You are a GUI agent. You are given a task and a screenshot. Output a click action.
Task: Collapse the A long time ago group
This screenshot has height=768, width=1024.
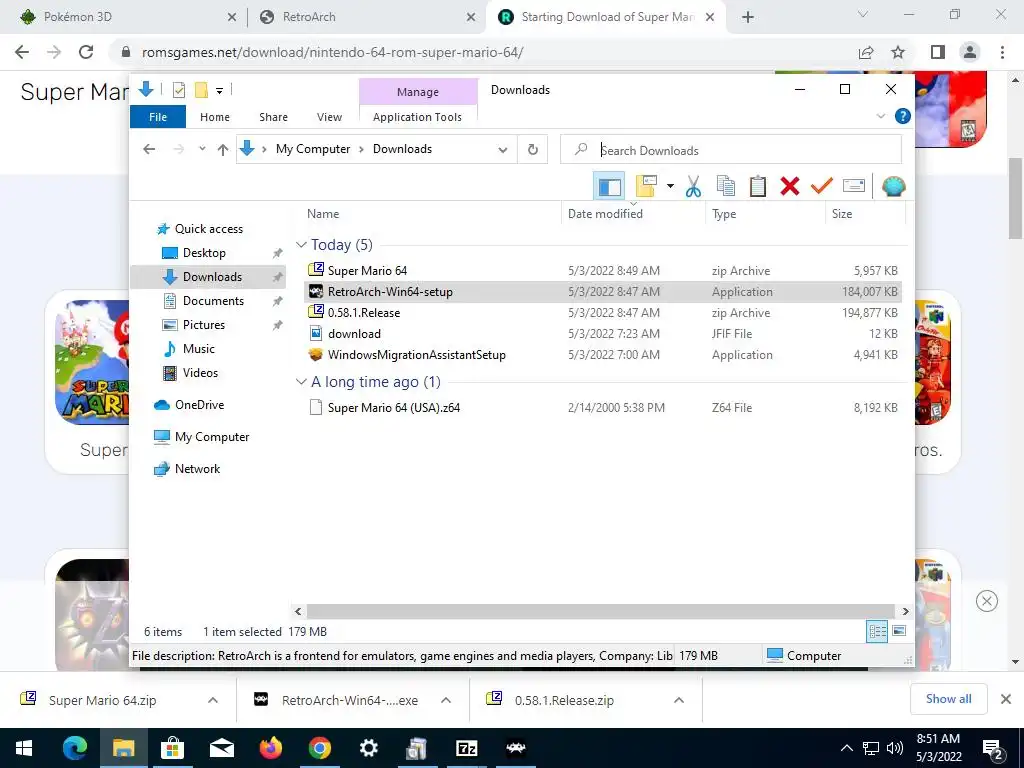[301, 382]
